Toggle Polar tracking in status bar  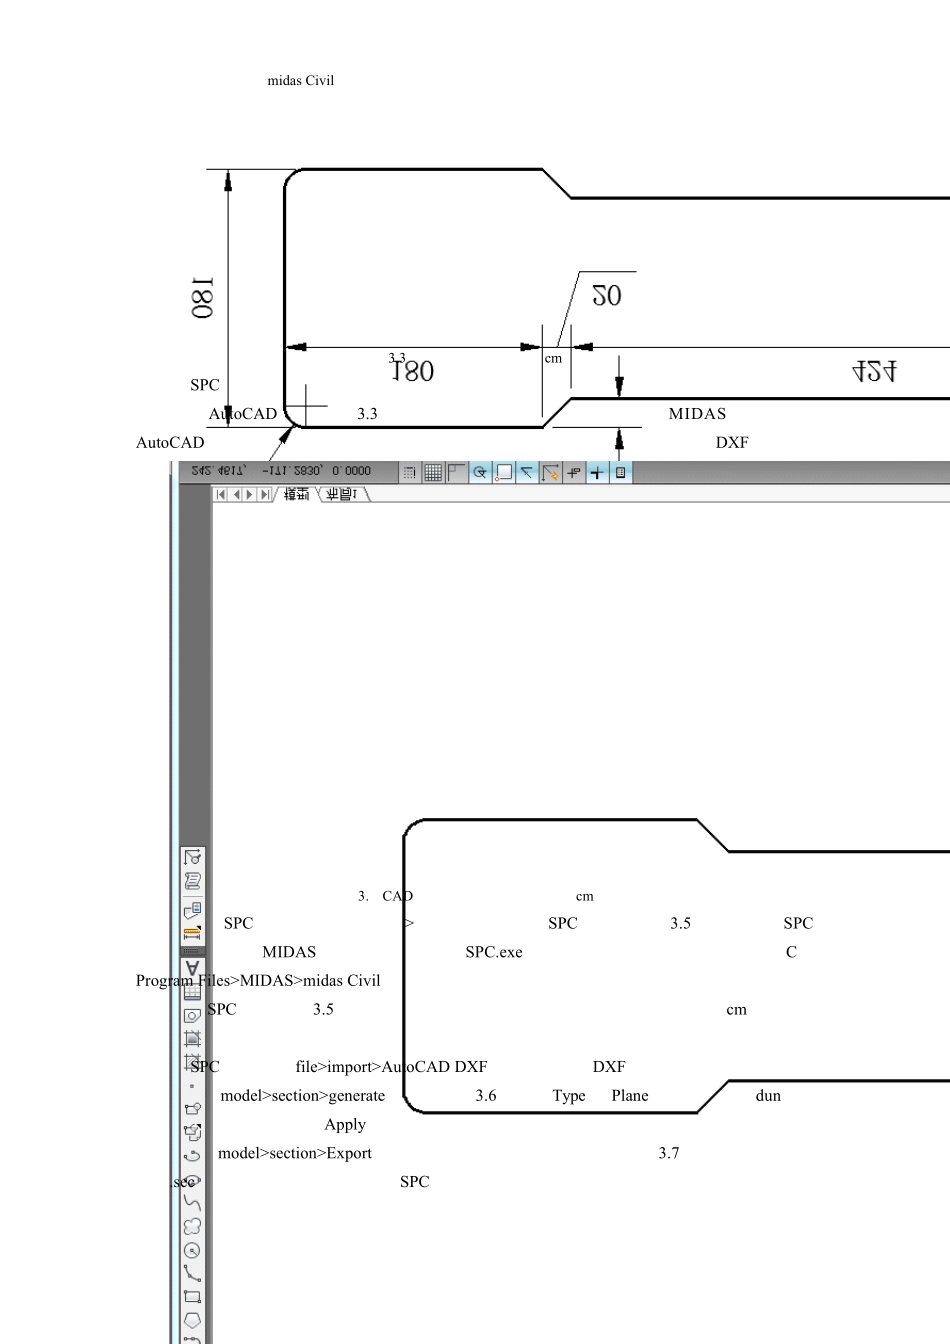480,472
